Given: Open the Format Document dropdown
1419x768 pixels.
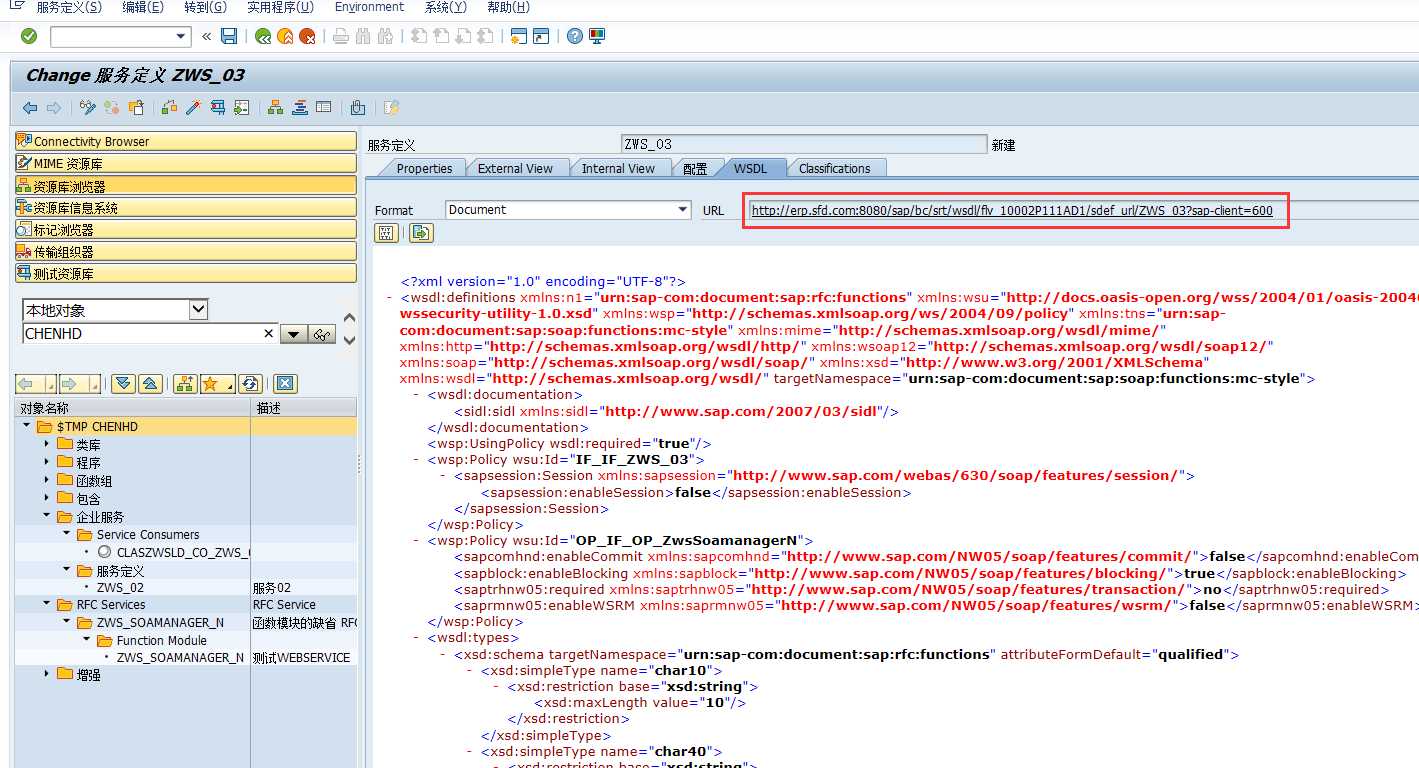Looking at the screenshot, I should [683, 209].
